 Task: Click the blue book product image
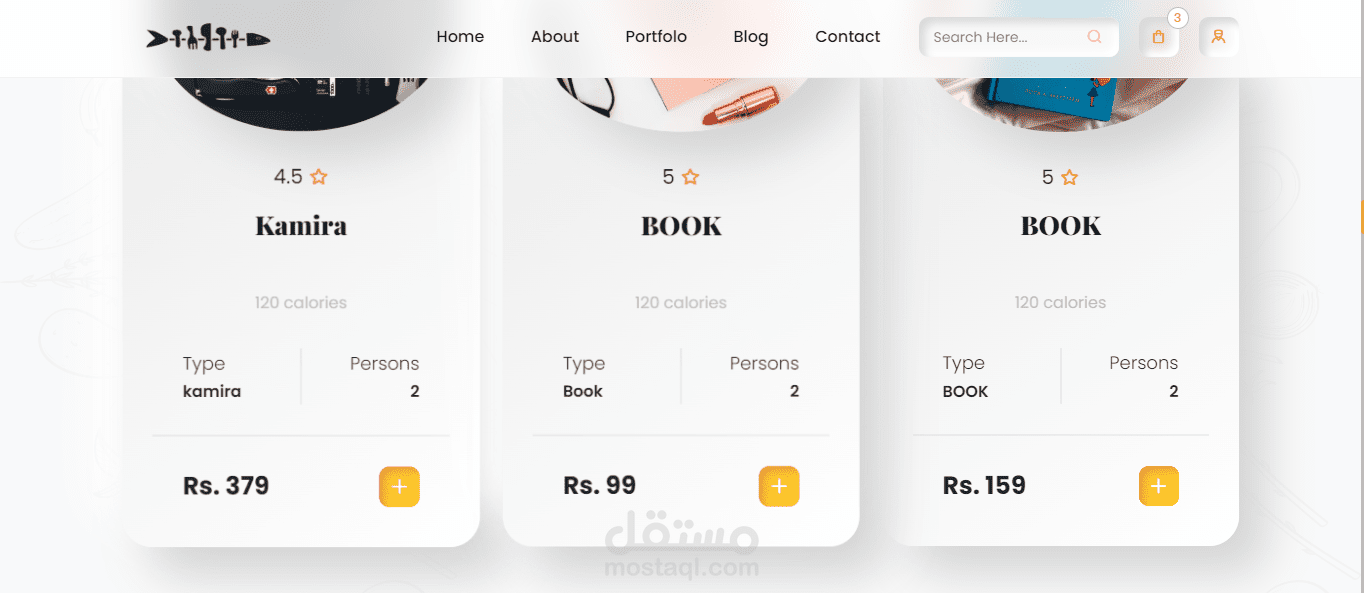pos(1060,104)
